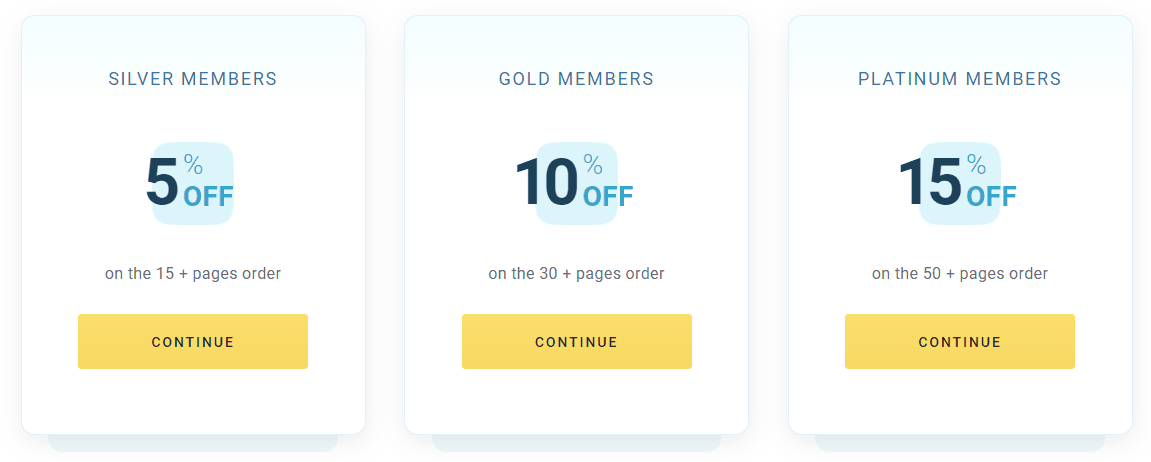Click the large number 10
1151x462 pixels.
click(x=547, y=182)
